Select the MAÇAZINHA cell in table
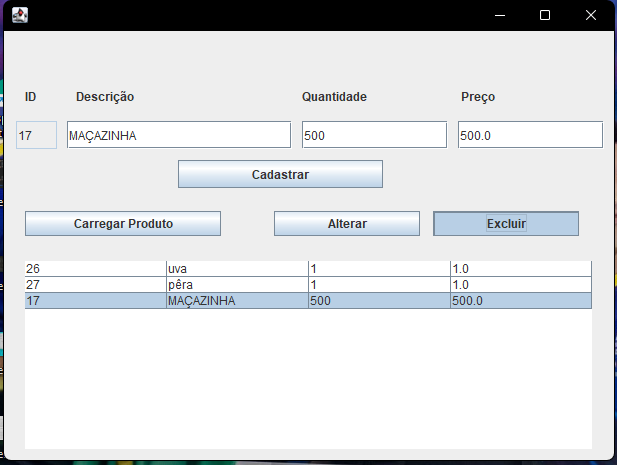617x465 pixels. point(237,301)
